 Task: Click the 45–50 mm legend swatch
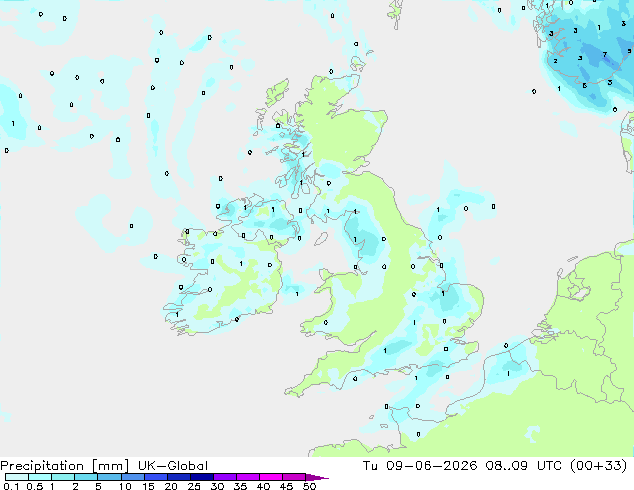[294, 477]
